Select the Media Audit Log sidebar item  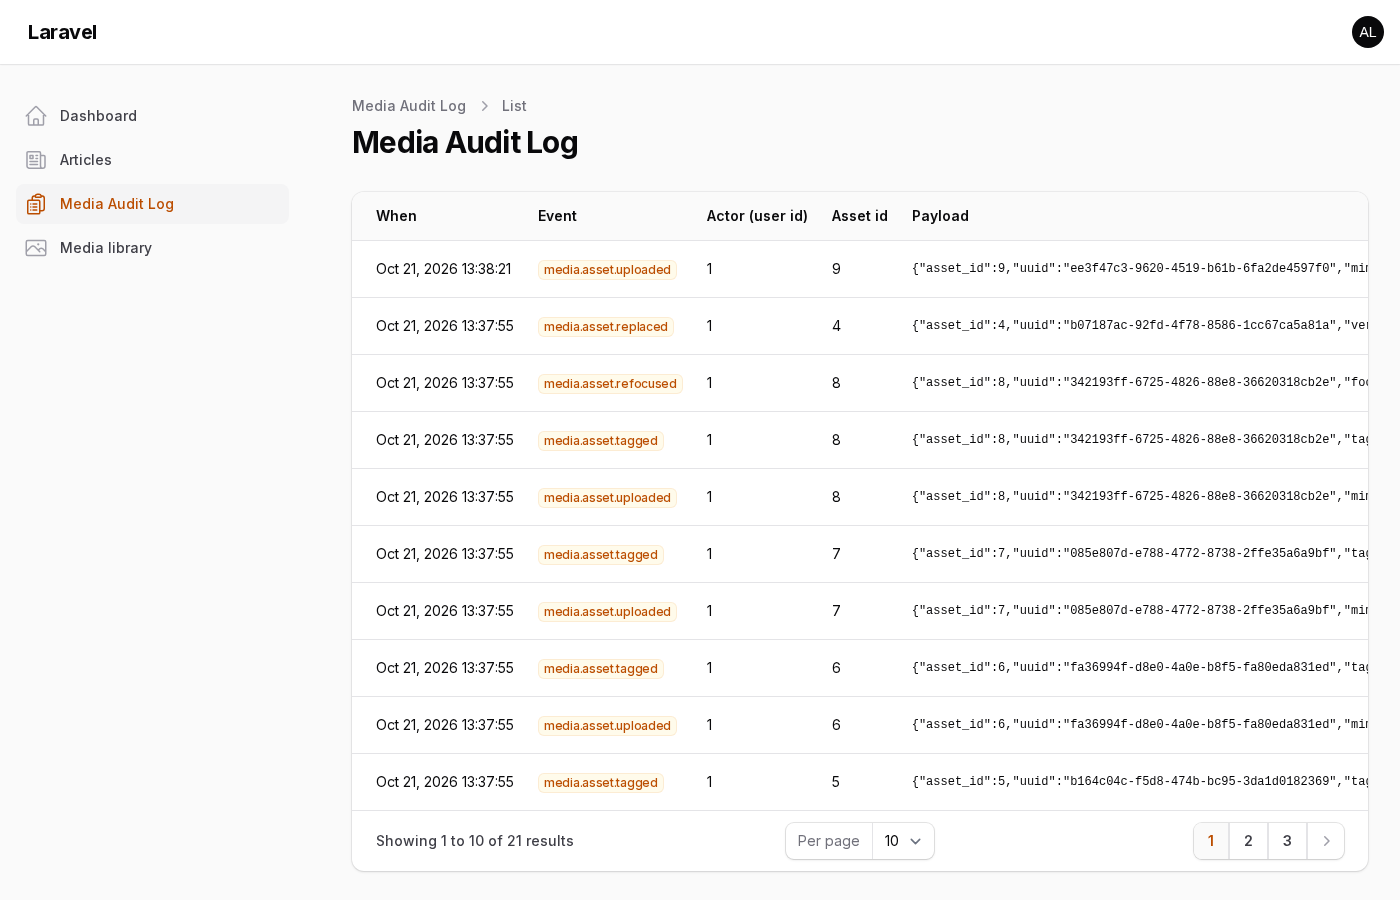(x=152, y=204)
